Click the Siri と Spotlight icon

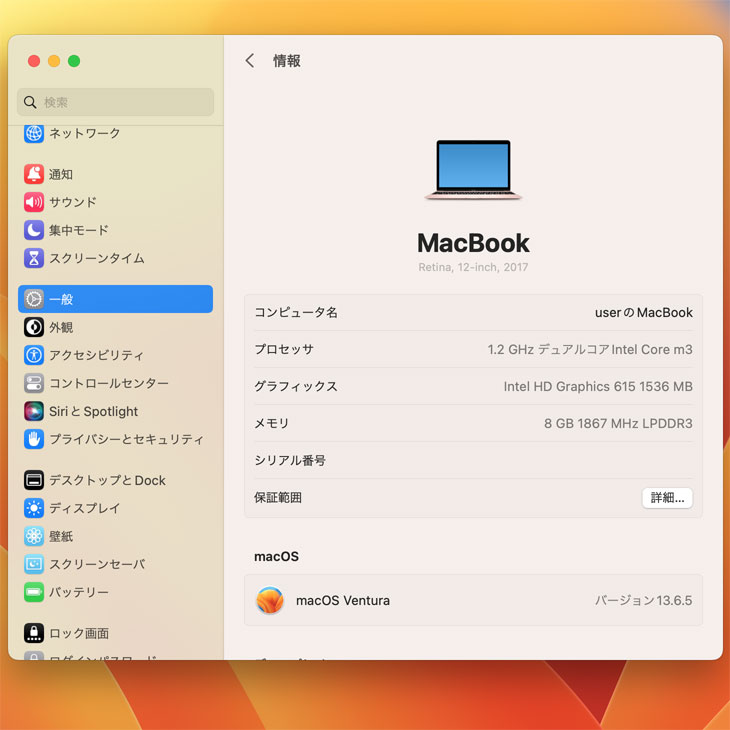pos(34,411)
